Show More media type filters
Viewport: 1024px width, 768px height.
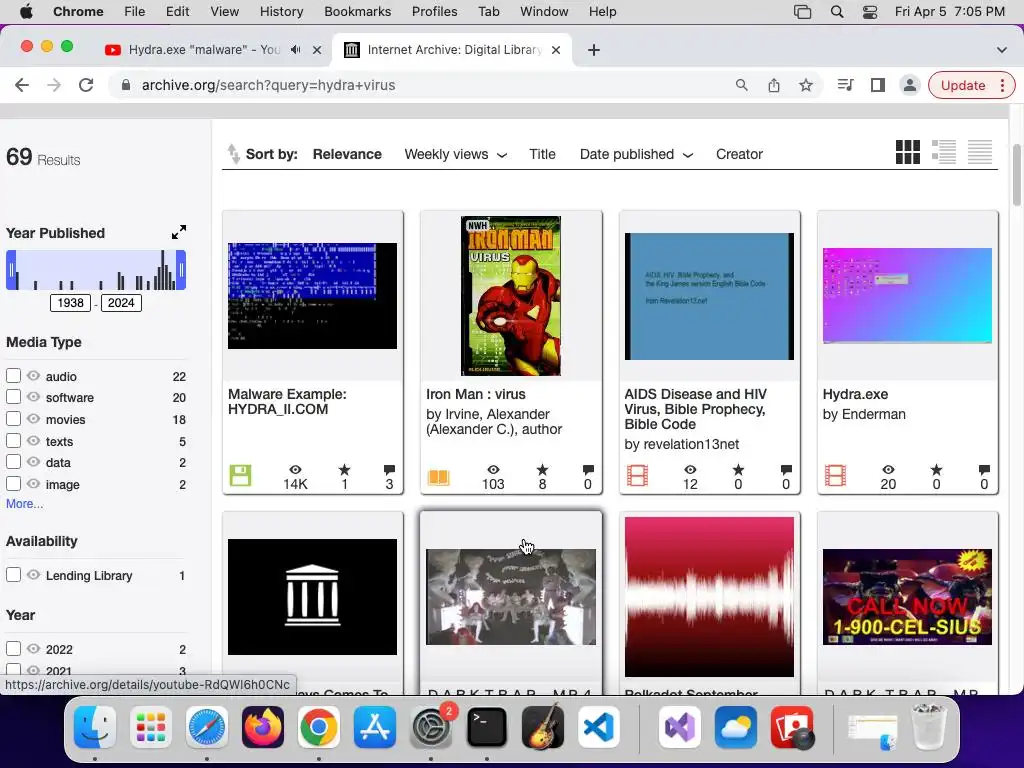(x=25, y=504)
